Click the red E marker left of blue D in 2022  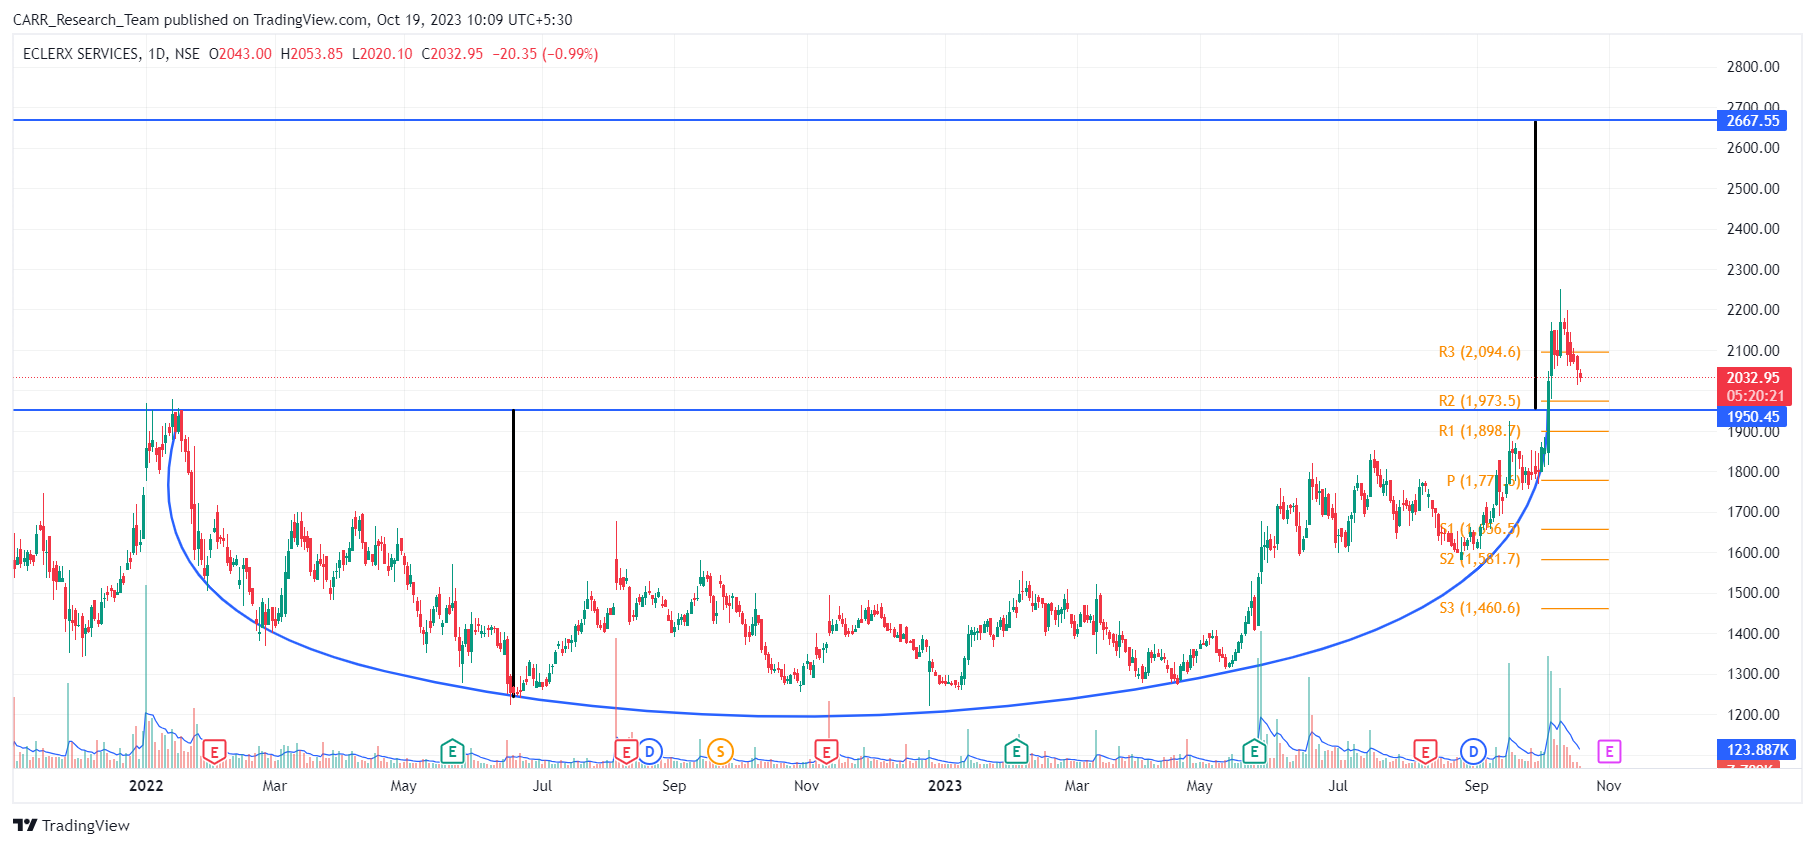click(x=626, y=751)
